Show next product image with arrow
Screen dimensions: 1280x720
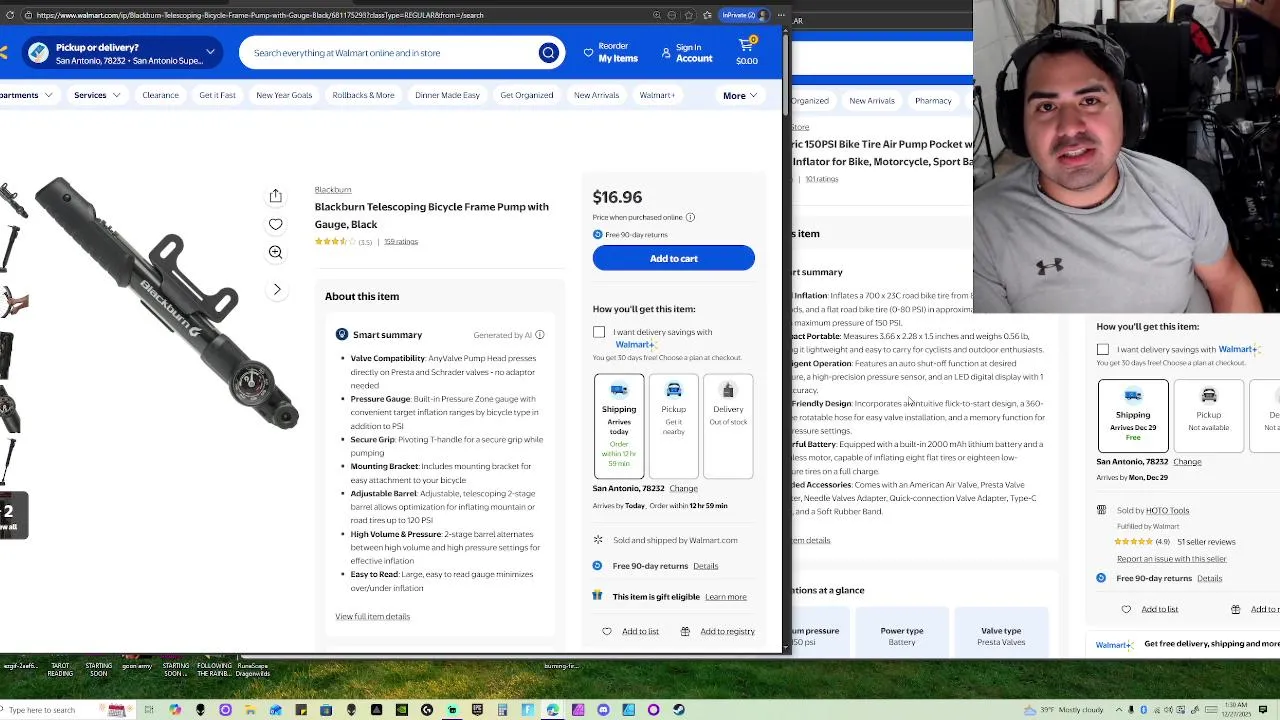277,289
